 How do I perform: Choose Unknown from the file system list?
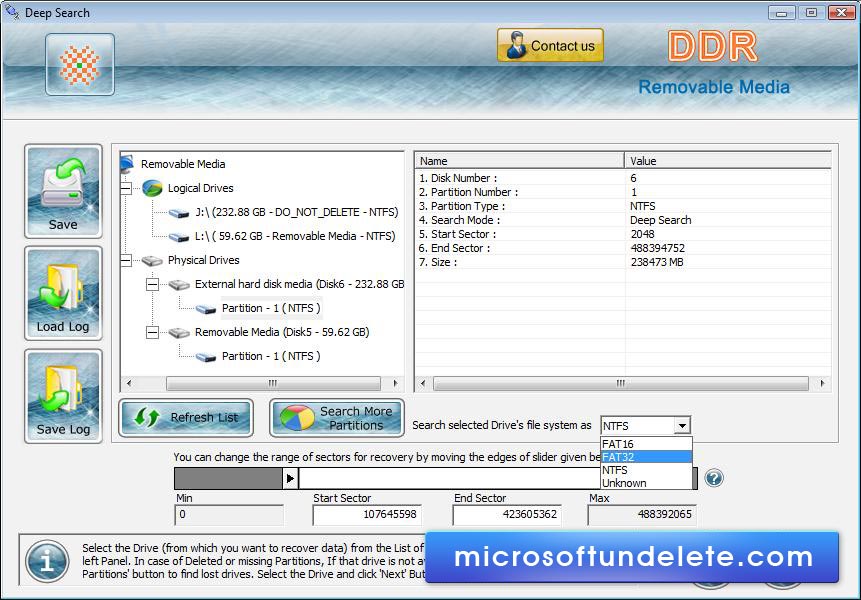646,483
